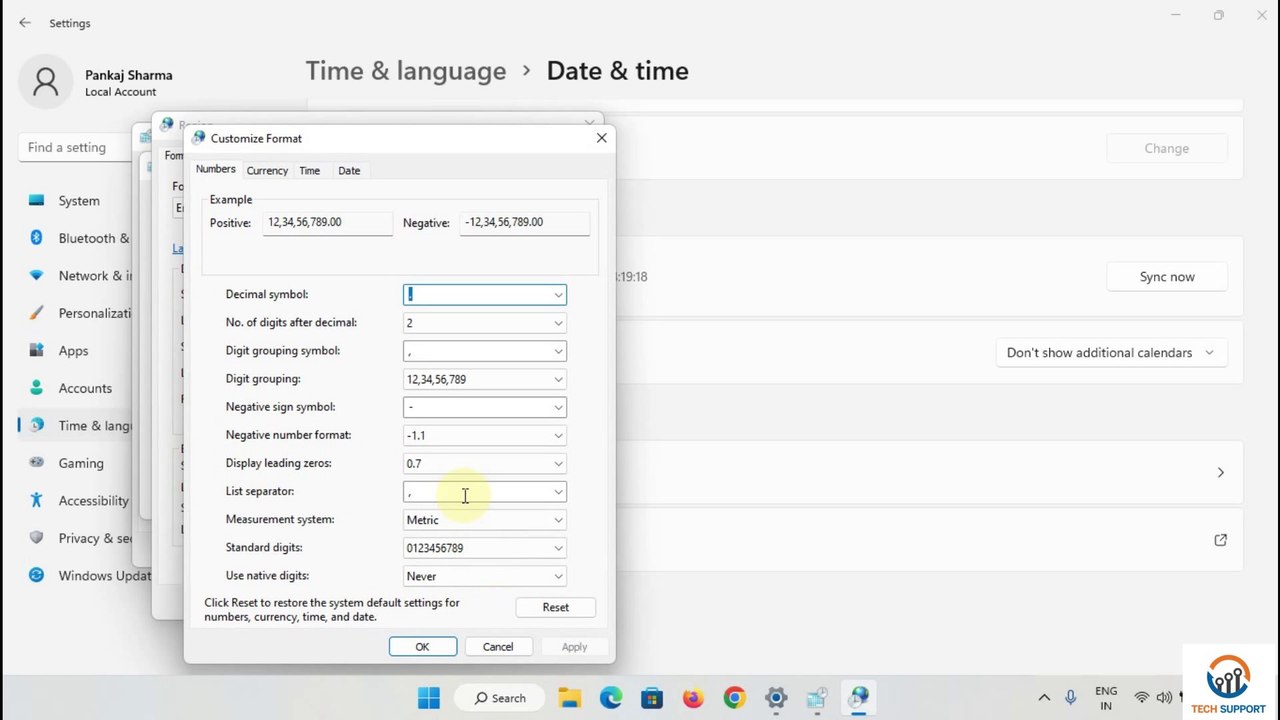Click the Wi-Fi network tray icon
The width and height of the screenshot is (1280, 720).
pyautogui.click(x=1141, y=698)
